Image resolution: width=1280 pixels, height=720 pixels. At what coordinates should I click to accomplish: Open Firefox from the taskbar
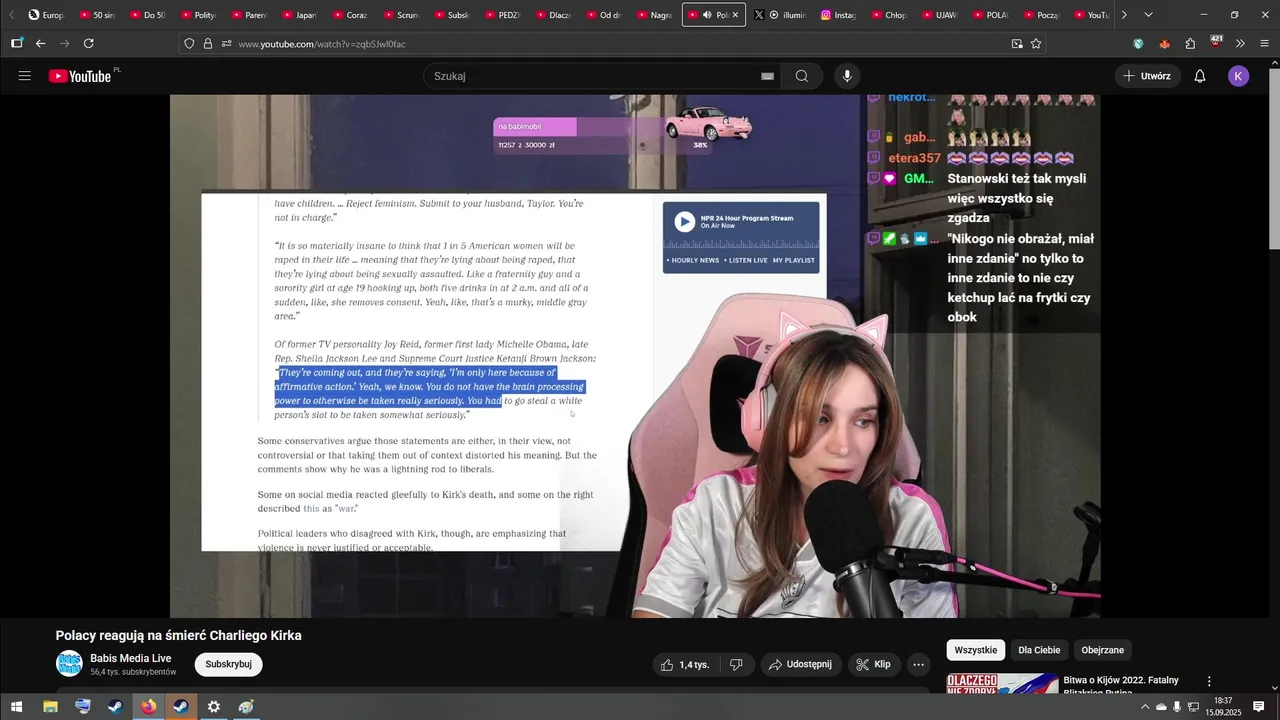click(149, 706)
